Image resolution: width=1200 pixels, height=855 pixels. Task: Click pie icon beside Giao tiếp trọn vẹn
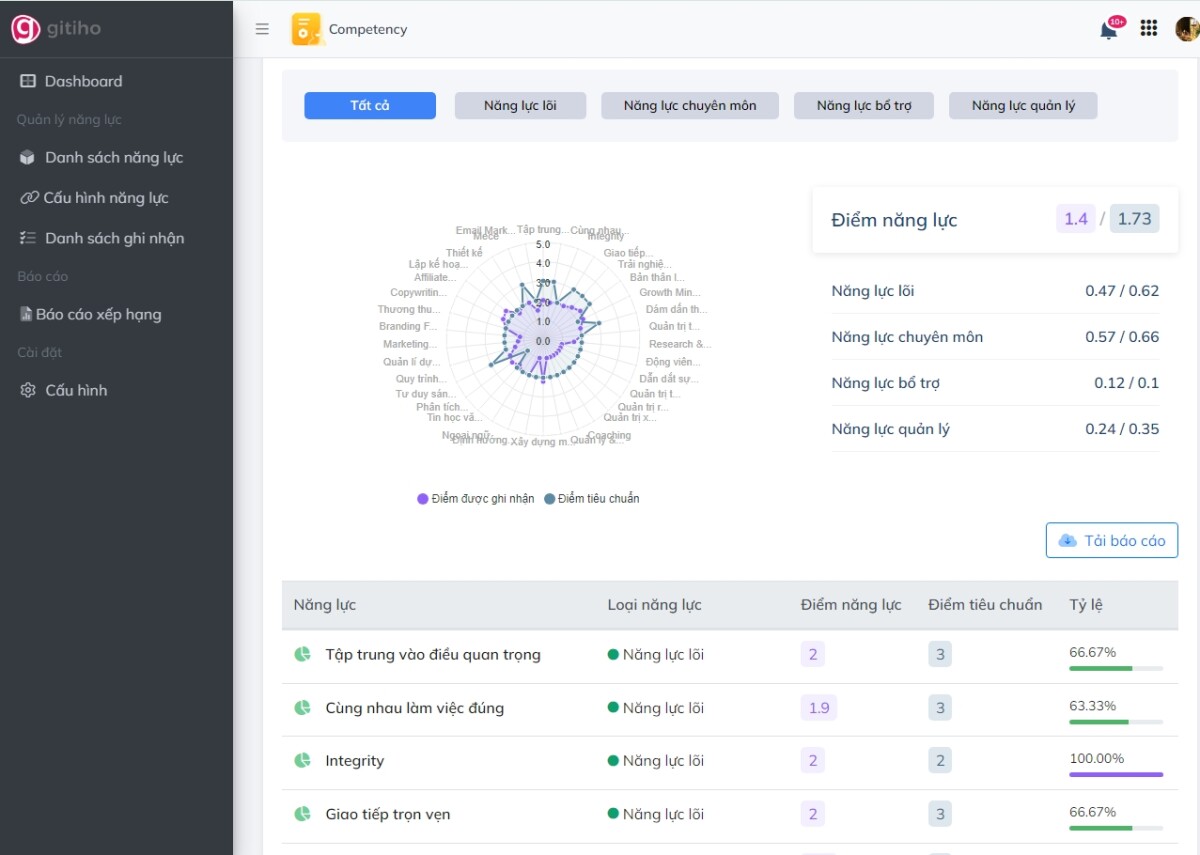click(x=302, y=813)
